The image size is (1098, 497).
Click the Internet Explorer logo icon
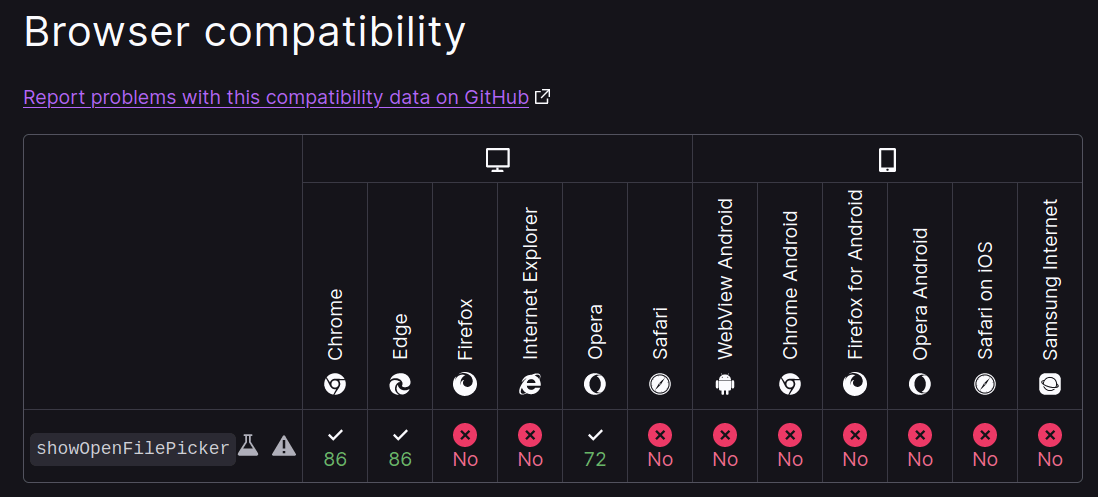pyautogui.click(x=530, y=384)
